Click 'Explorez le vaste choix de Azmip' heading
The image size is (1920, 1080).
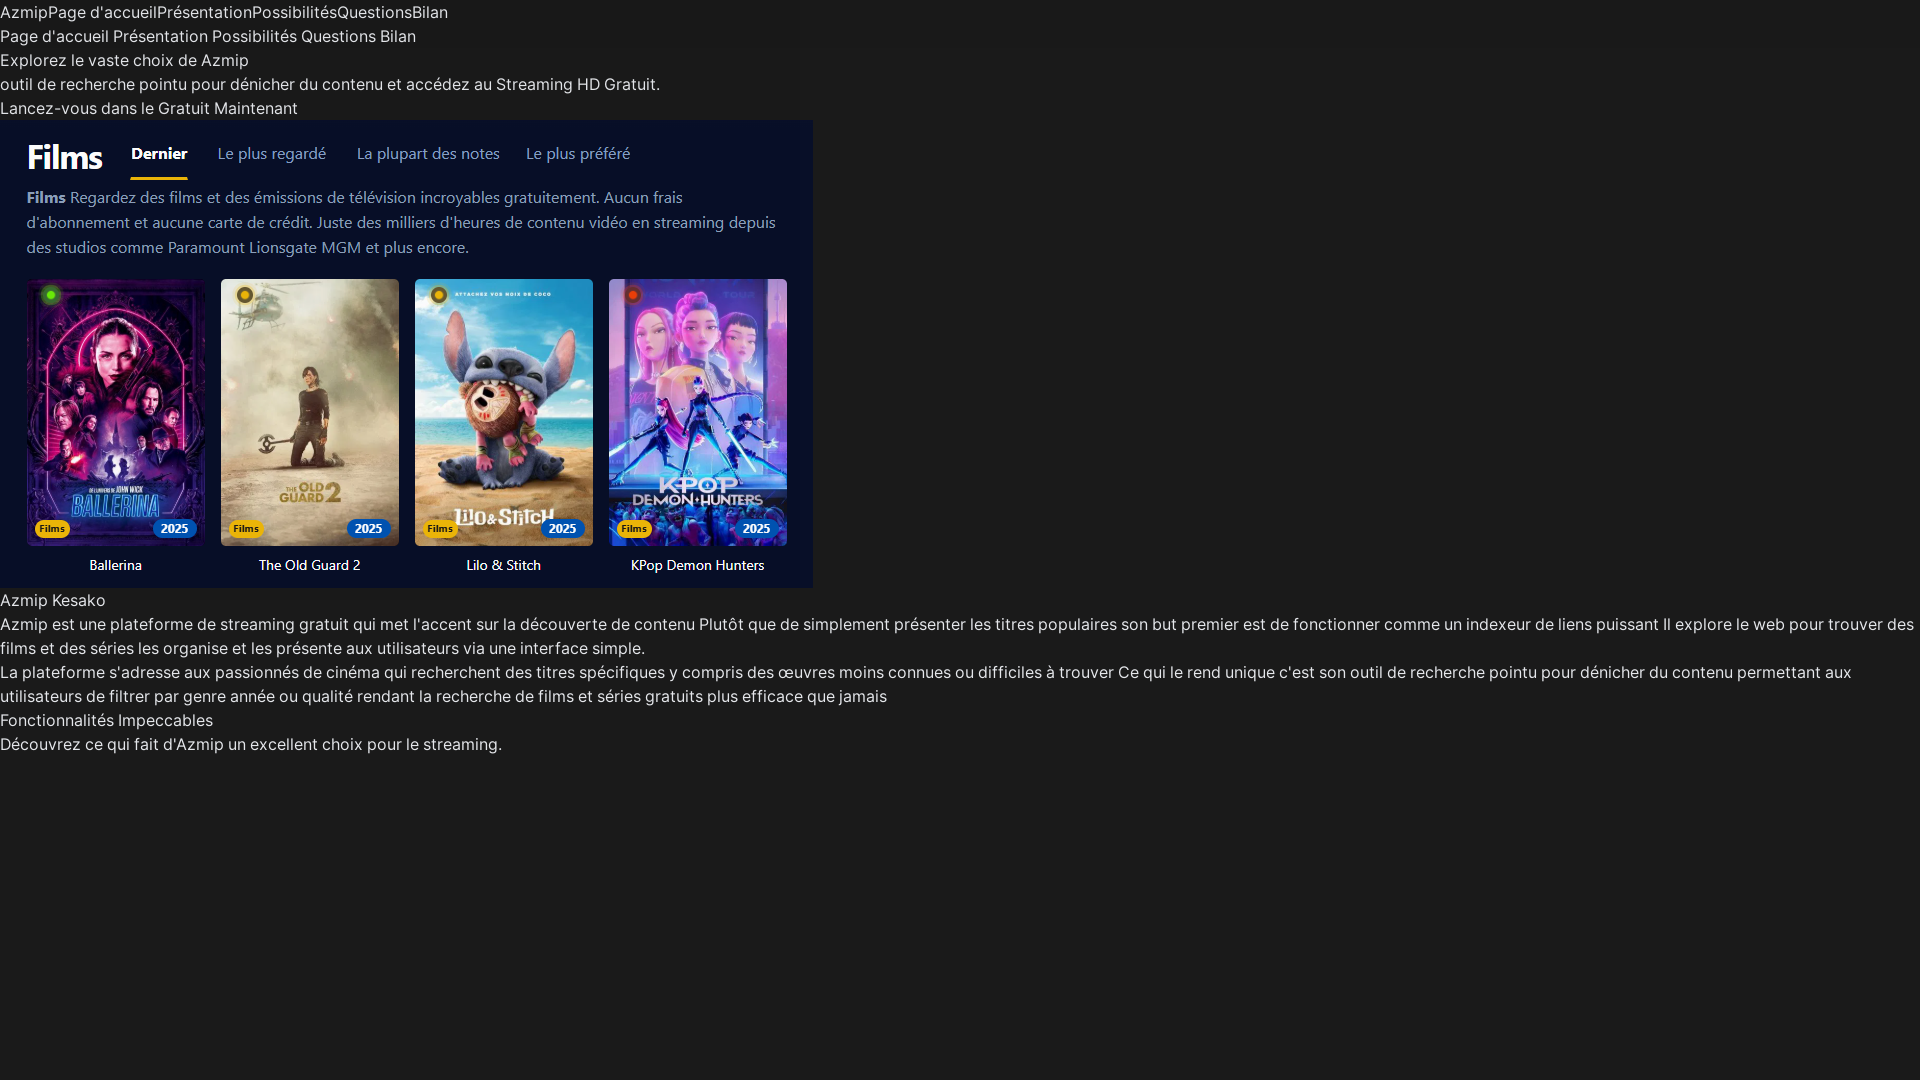point(124,60)
